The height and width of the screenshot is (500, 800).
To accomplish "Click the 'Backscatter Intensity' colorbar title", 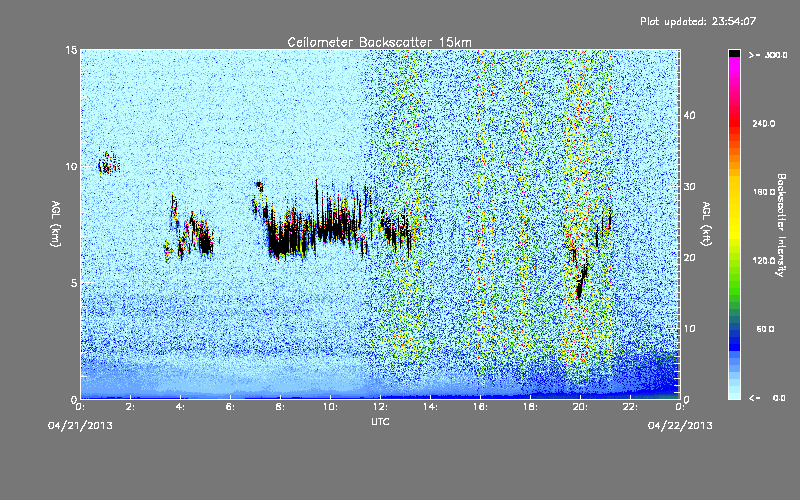I will [x=781, y=225].
